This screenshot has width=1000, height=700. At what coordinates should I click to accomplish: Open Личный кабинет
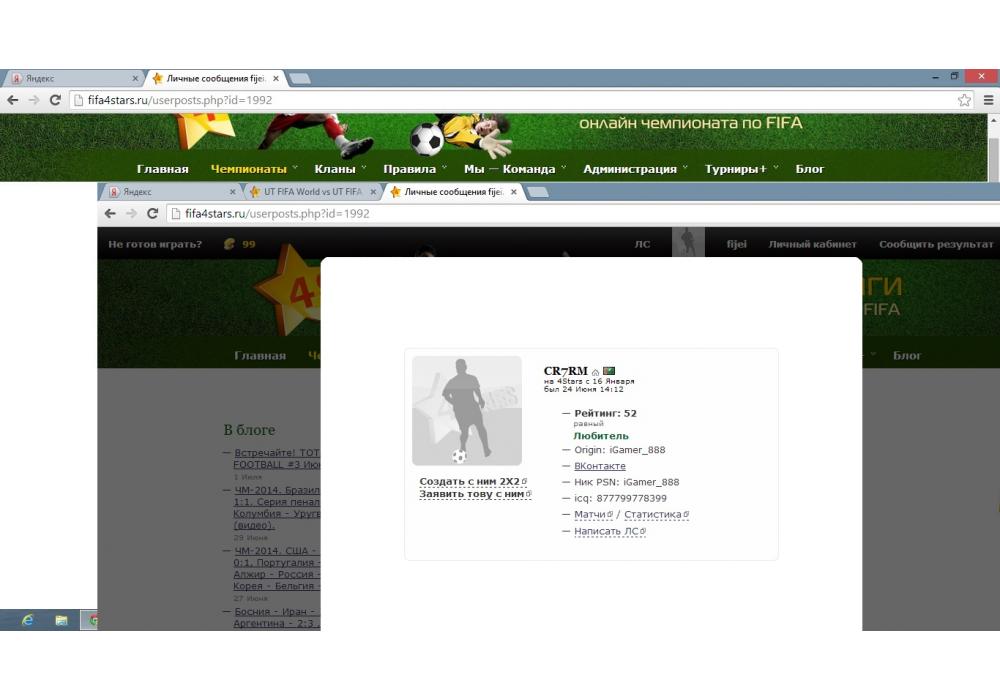tap(812, 244)
